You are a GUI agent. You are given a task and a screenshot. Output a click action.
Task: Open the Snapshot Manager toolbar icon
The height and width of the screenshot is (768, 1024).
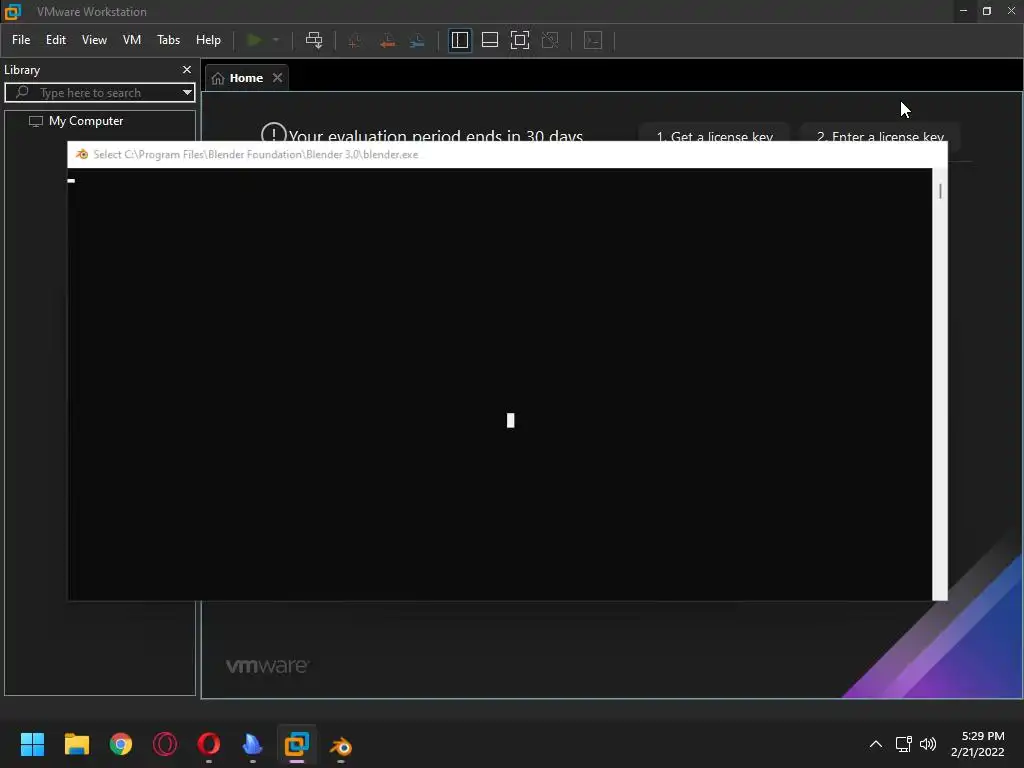point(417,40)
